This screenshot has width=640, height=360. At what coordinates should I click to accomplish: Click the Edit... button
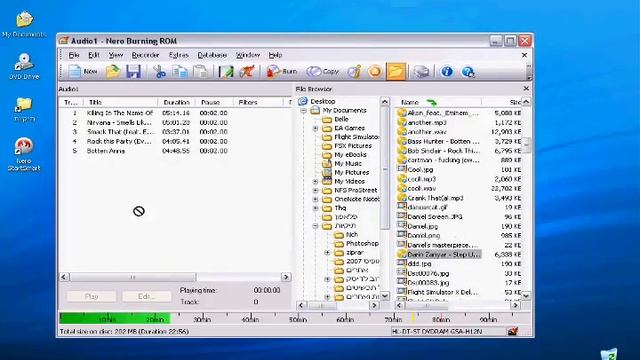click(147, 296)
